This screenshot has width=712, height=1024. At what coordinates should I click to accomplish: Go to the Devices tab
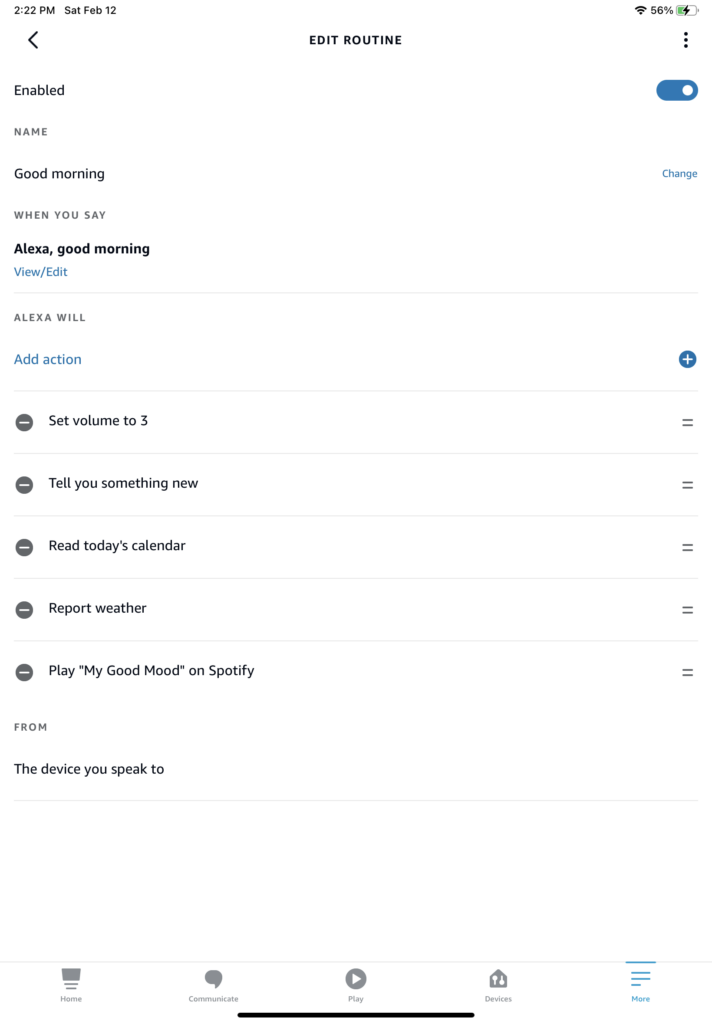(x=498, y=984)
